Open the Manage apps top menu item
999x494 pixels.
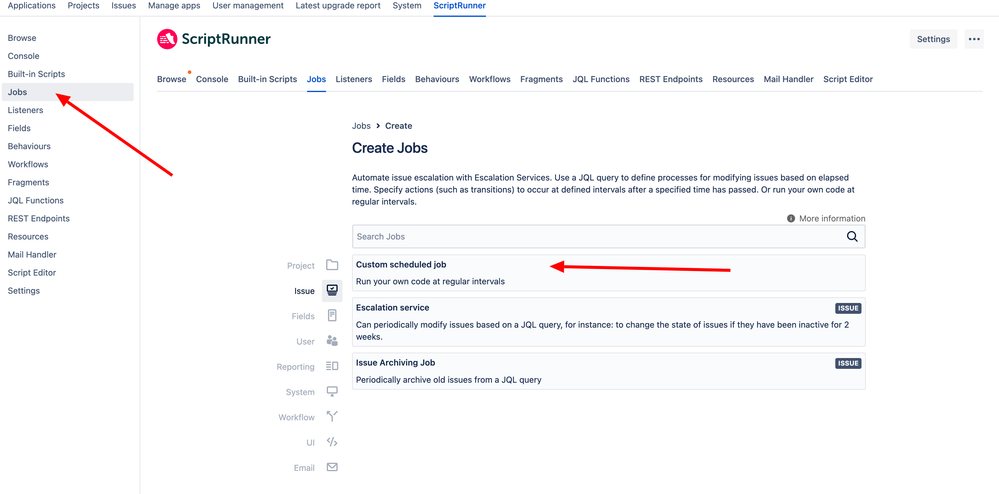[174, 6]
